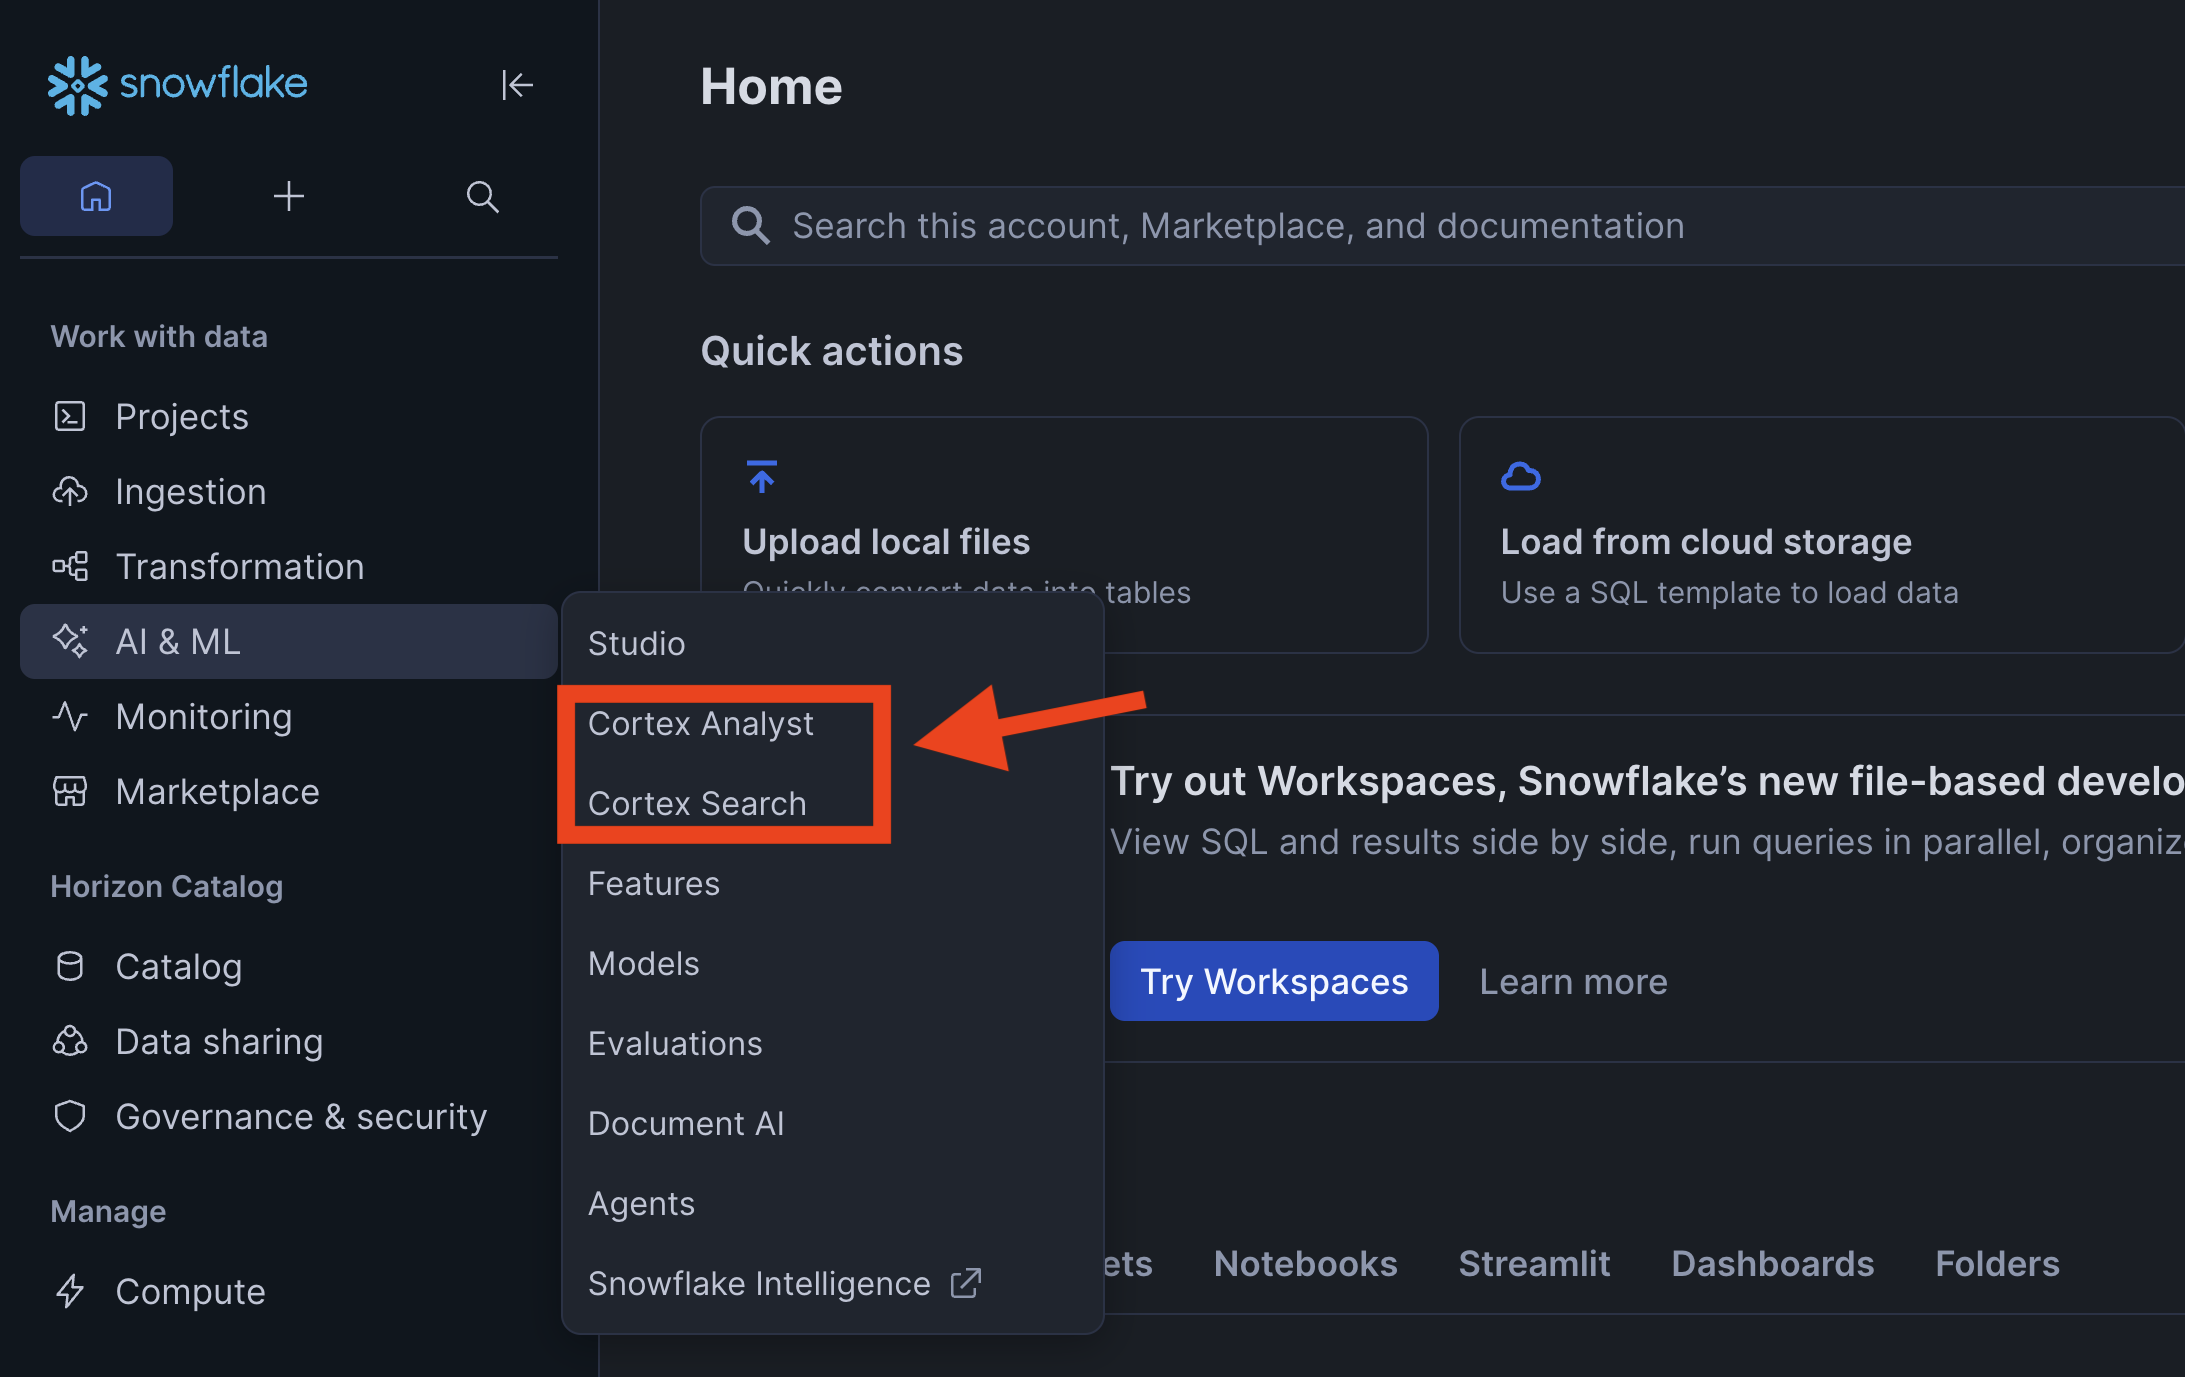Choose Cortex Search in the flyout
Viewport: 2185px width, 1377px height.
pyautogui.click(x=697, y=803)
